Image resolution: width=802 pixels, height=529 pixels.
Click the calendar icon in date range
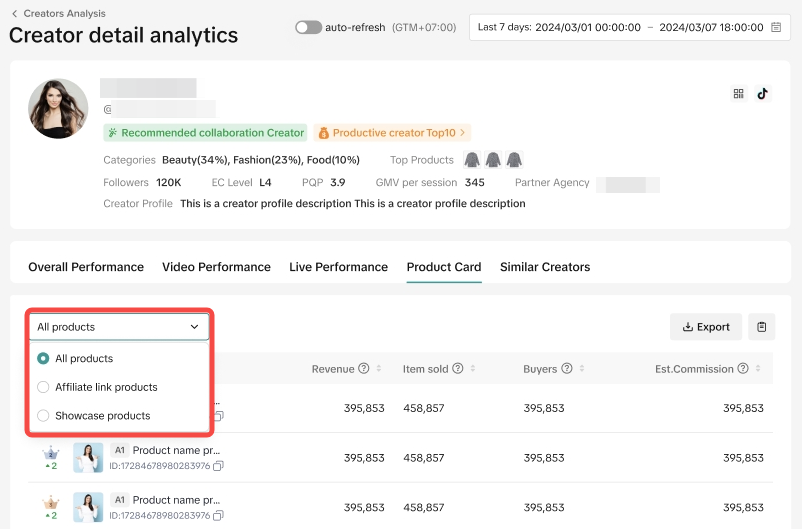(x=775, y=28)
